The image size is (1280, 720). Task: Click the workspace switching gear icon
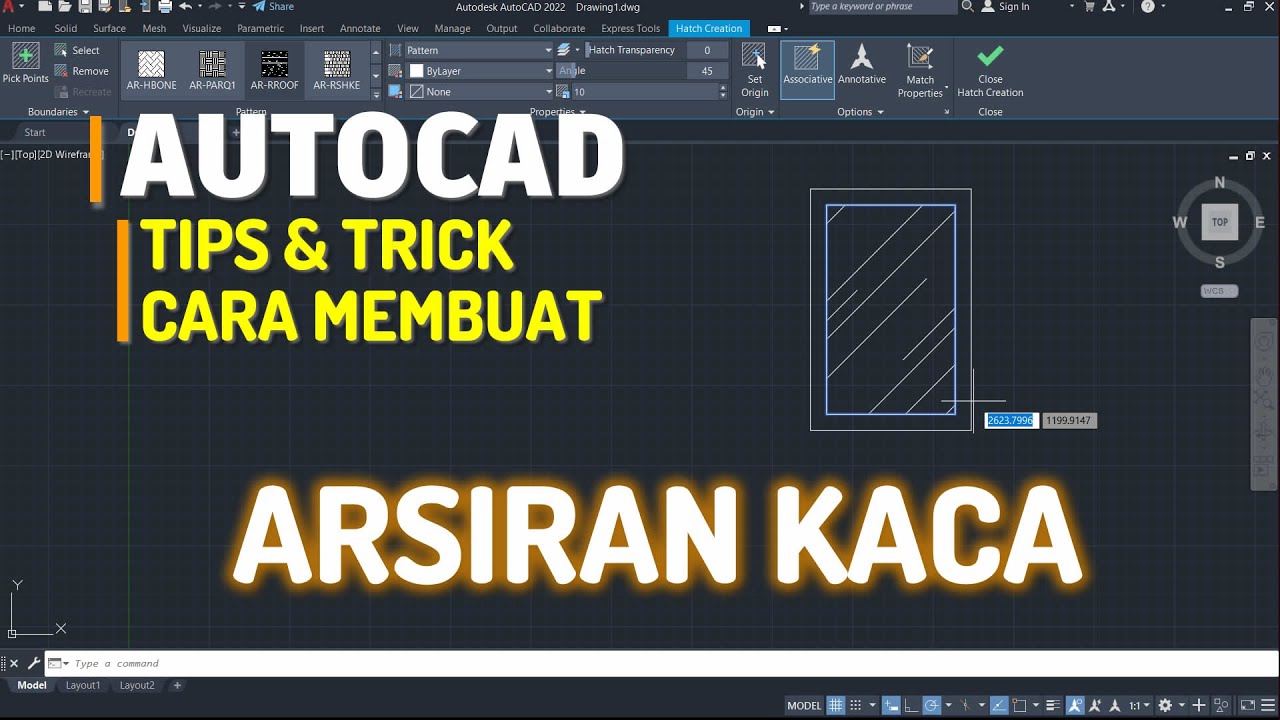coord(1165,705)
